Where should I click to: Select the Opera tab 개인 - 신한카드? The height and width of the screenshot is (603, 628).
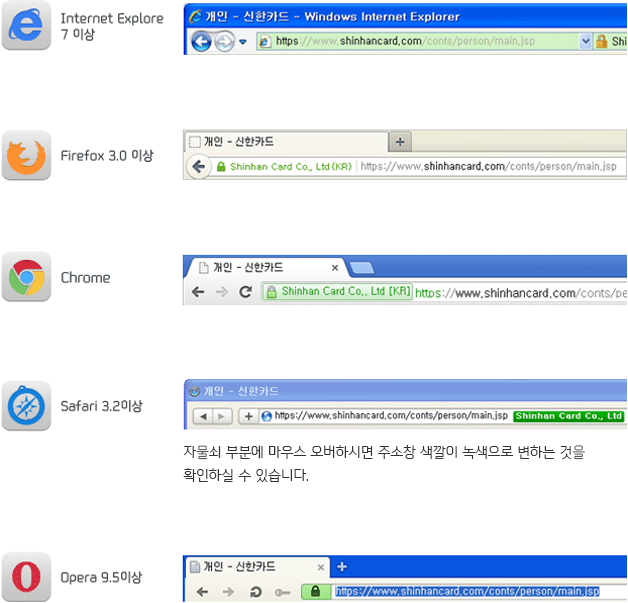click(x=257, y=567)
